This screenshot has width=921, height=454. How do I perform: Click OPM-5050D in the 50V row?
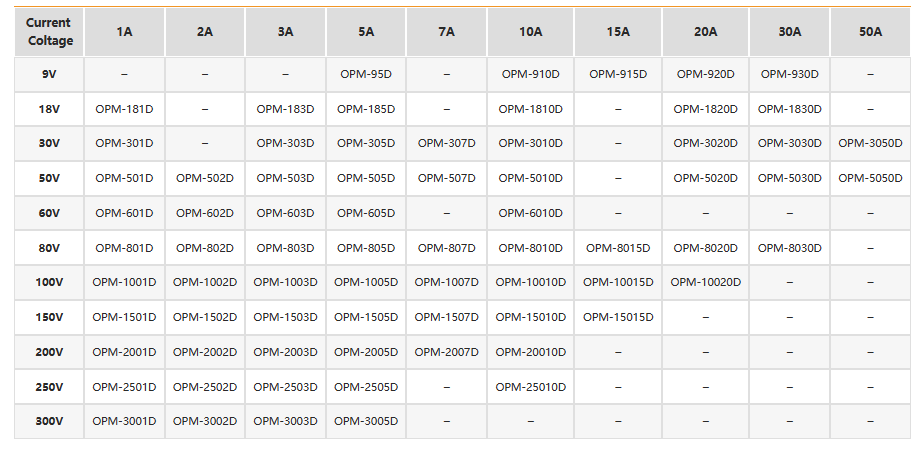tap(870, 178)
